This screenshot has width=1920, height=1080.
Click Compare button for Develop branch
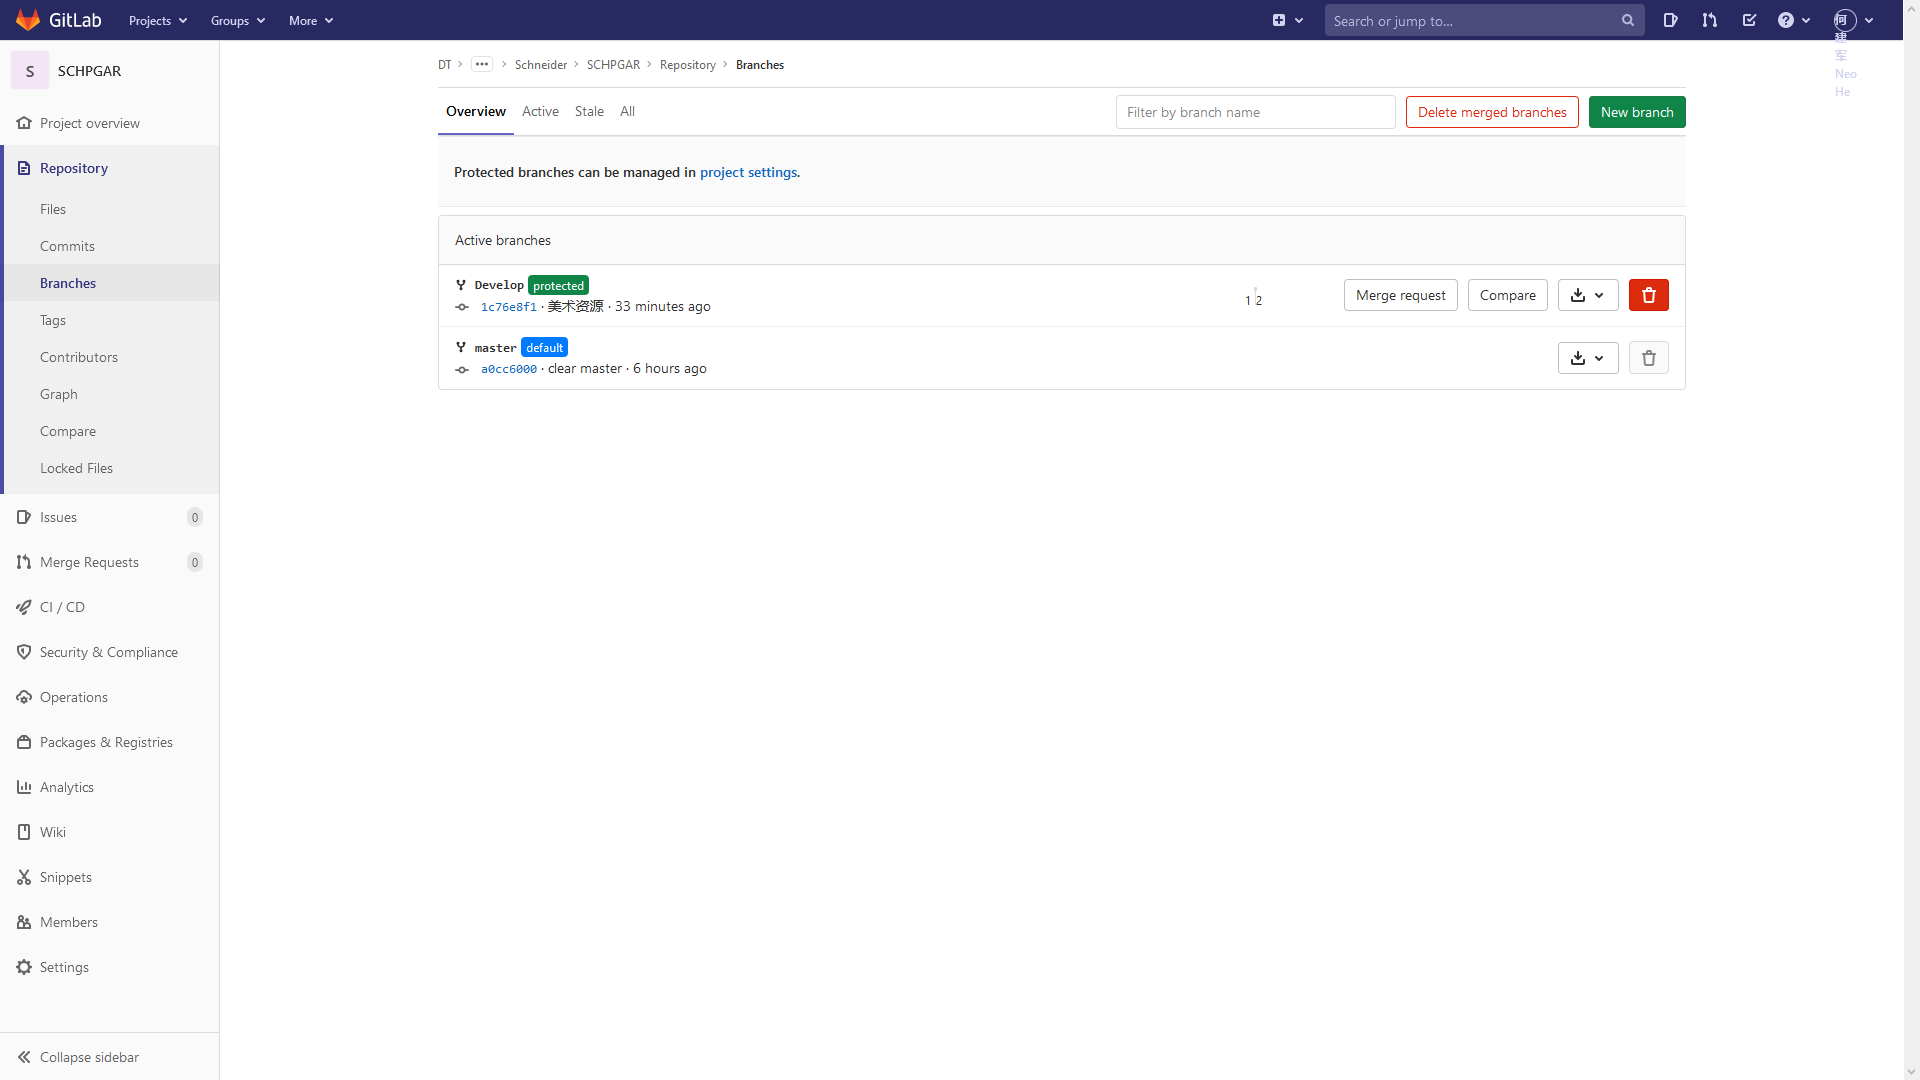[1507, 295]
